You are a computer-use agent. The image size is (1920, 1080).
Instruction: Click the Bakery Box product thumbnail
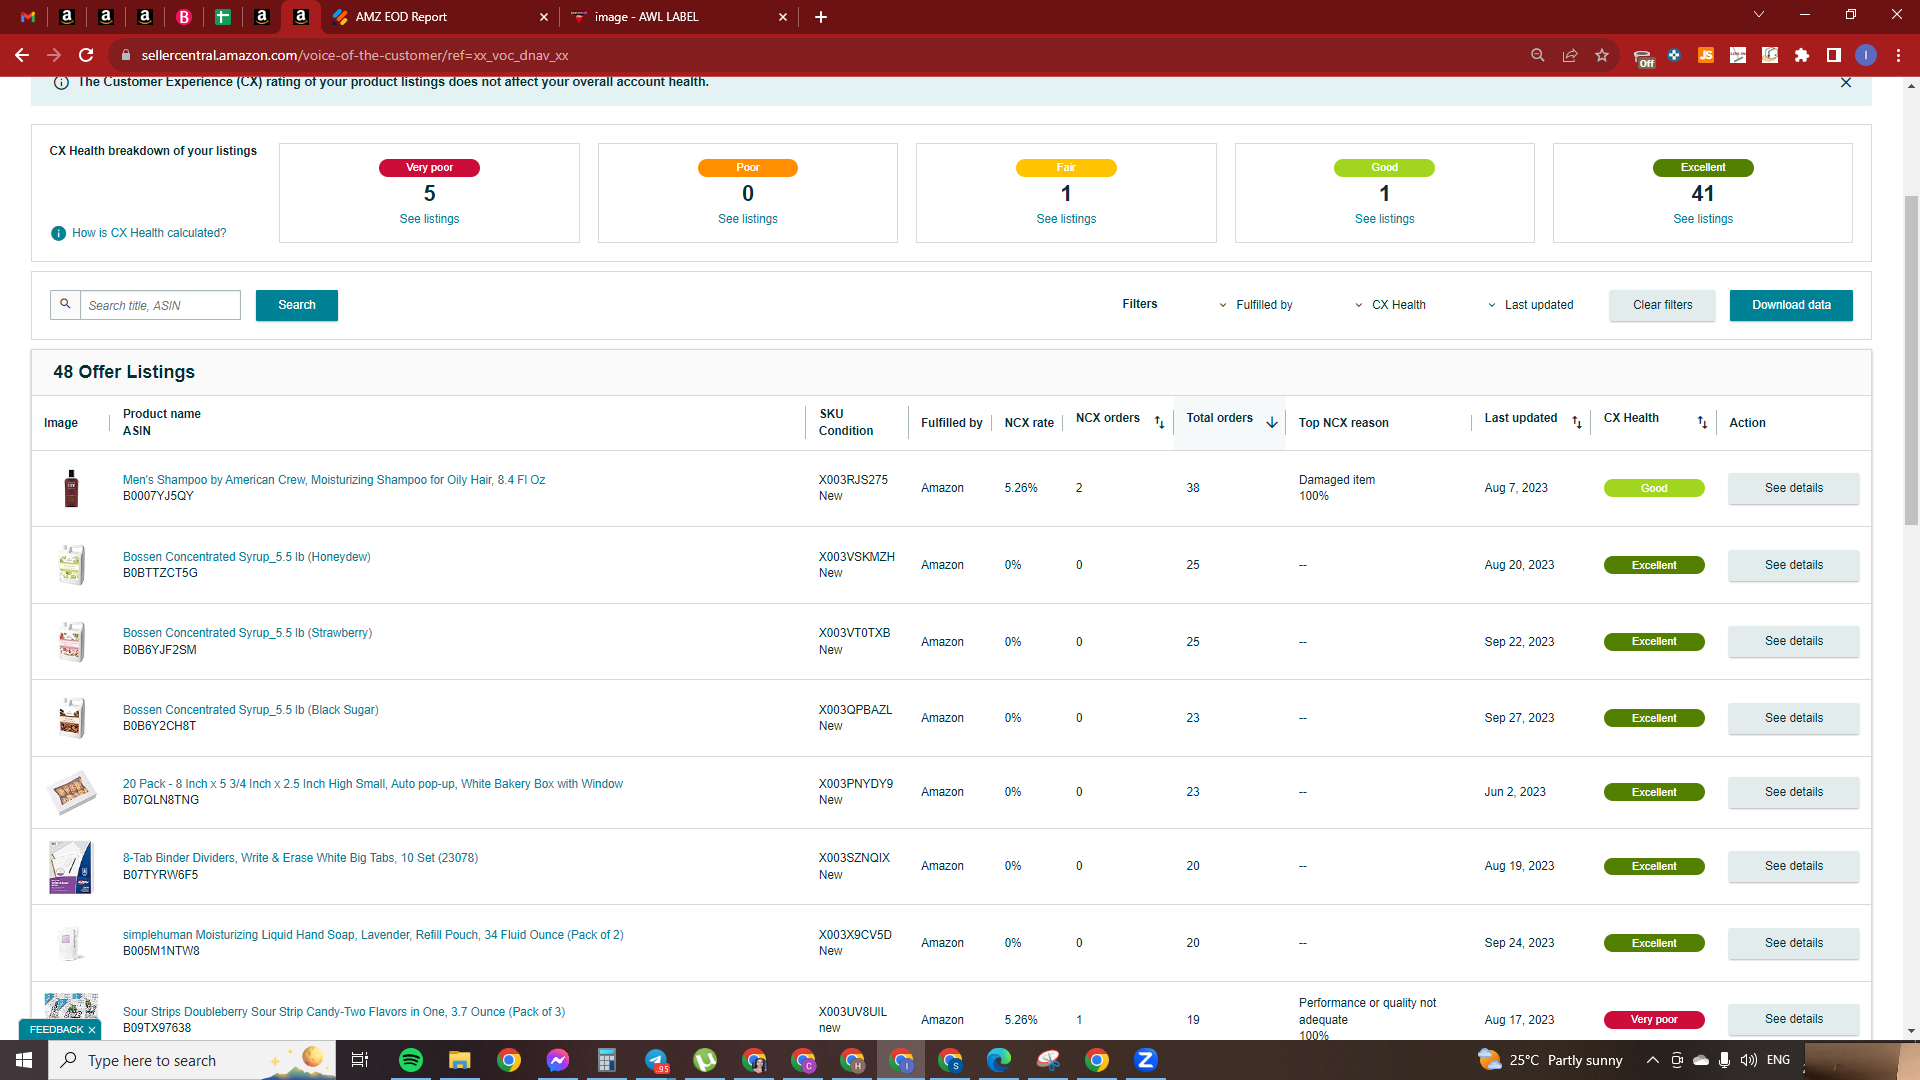coord(72,792)
